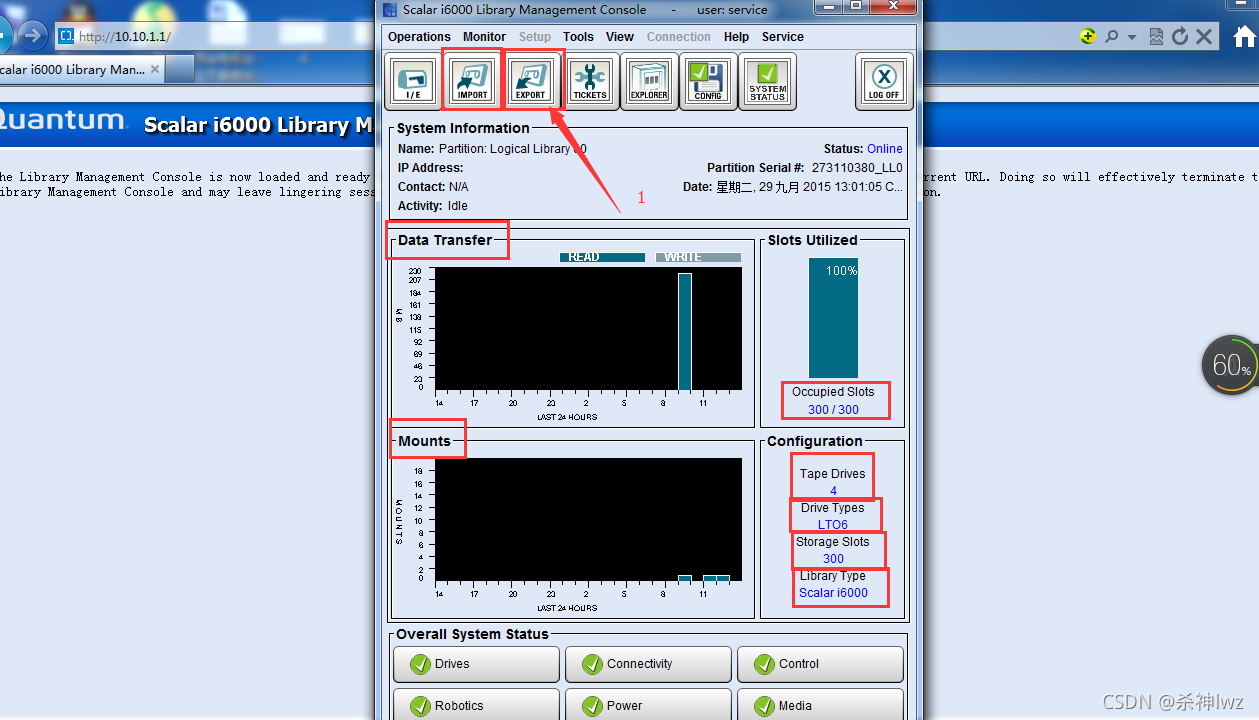Open the Monitor menu
1259x720 pixels.
click(484, 37)
